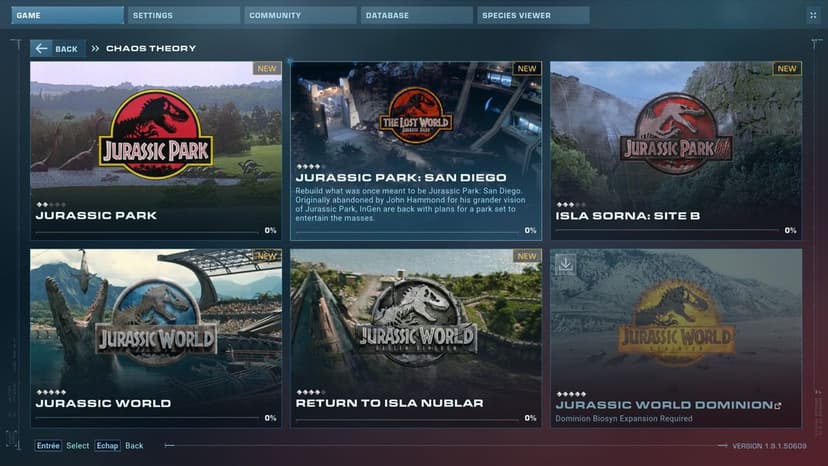Click the difficulty diamonds on Isla Sorna card

coord(571,204)
